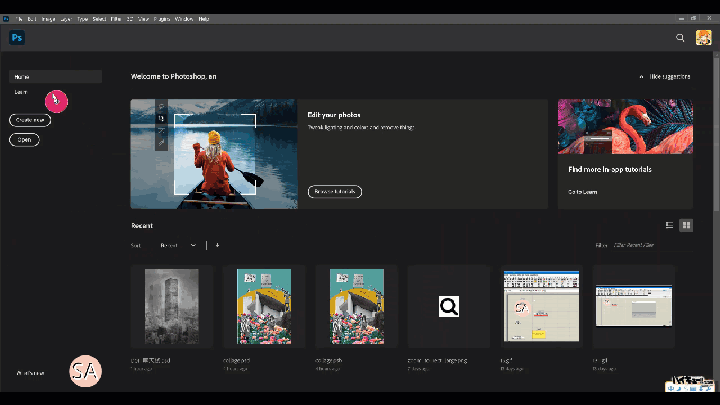Open the kayak photo tutorial image

[214, 154]
